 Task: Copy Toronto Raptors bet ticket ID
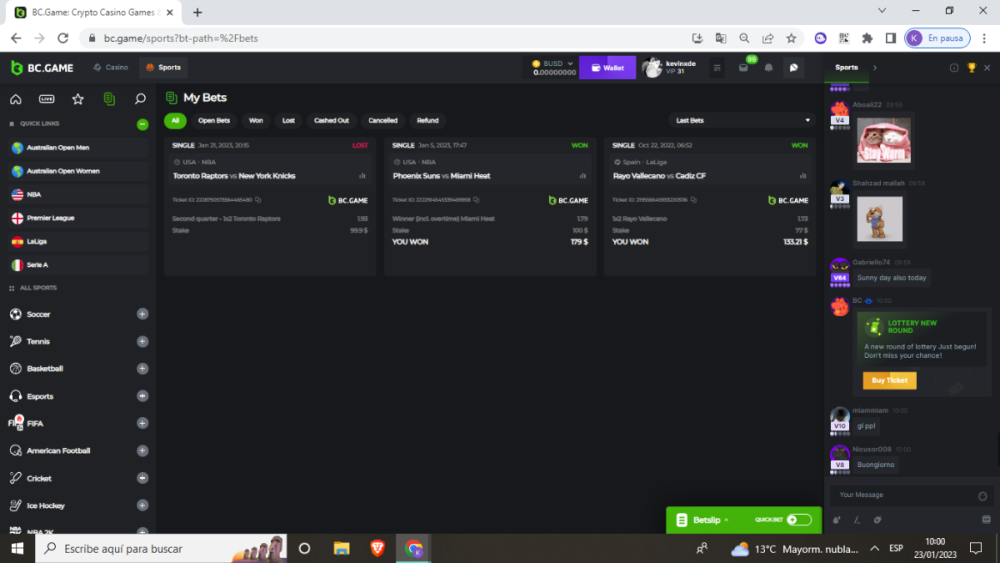(x=257, y=200)
